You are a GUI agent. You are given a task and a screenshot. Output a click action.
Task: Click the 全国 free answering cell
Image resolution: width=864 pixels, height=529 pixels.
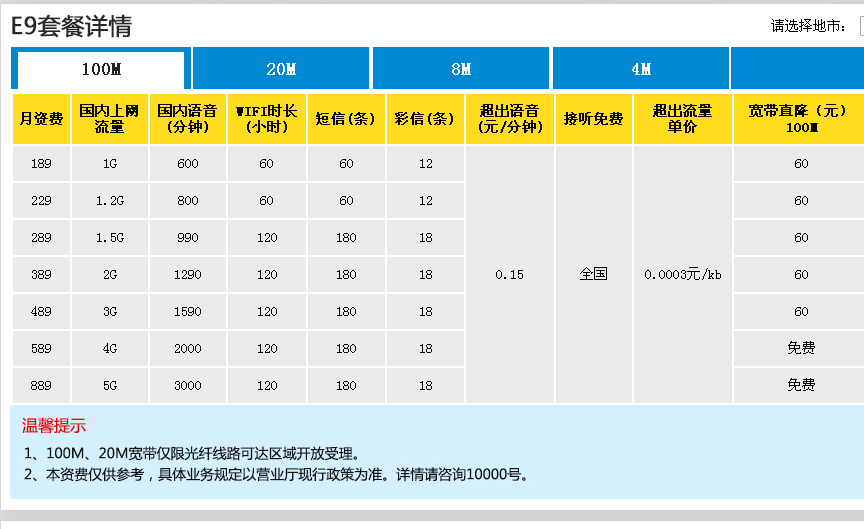(593, 274)
